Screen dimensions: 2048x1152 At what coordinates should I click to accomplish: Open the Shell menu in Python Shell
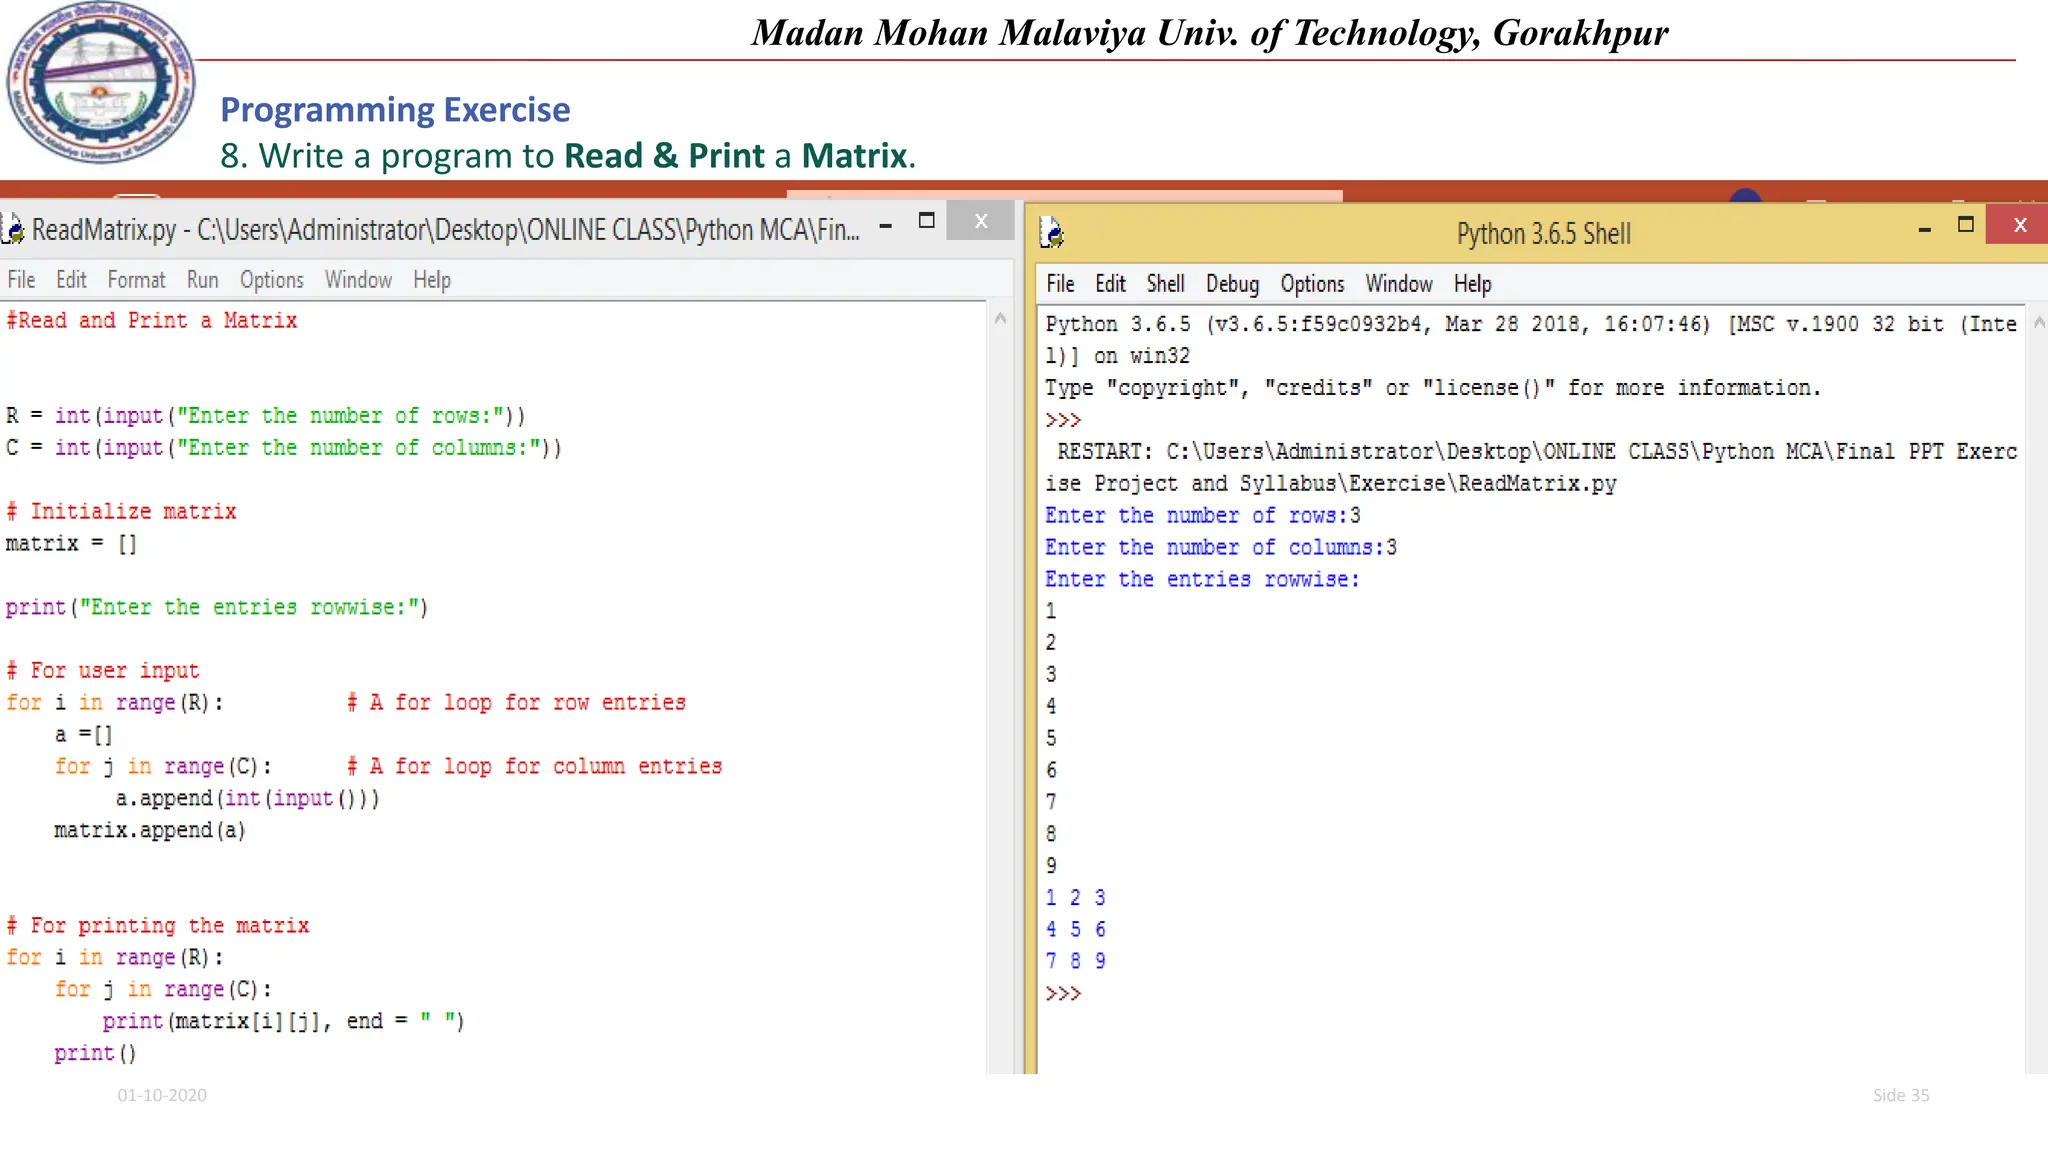click(x=1165, y=284)
